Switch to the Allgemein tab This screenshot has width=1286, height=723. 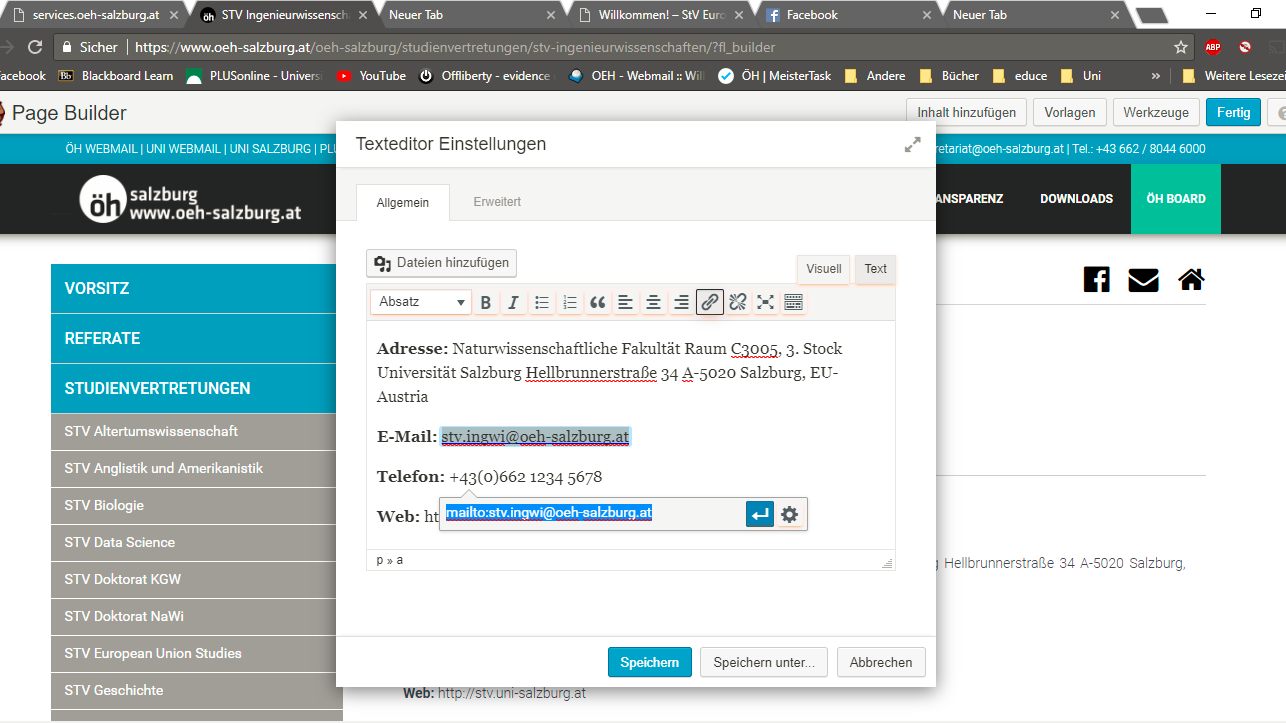pyautogui.click(x=403, y=202)
